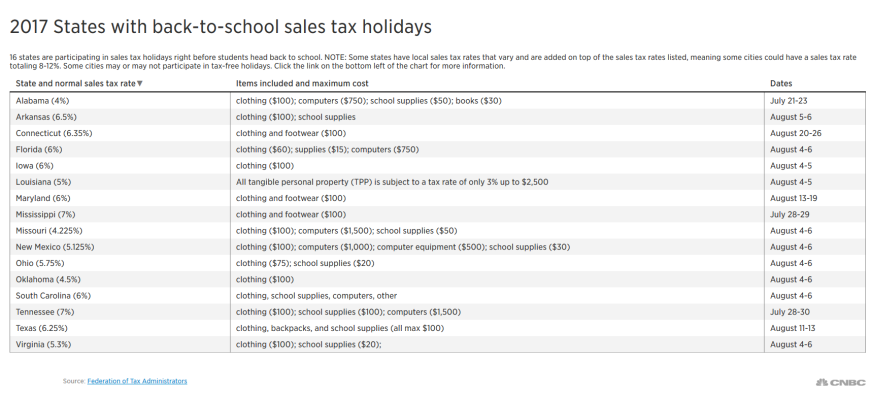Viewport: 870px width, 397px height.
Task: Select Tennessee July 28-30 date cell
Action: click(x=815, y=312)
